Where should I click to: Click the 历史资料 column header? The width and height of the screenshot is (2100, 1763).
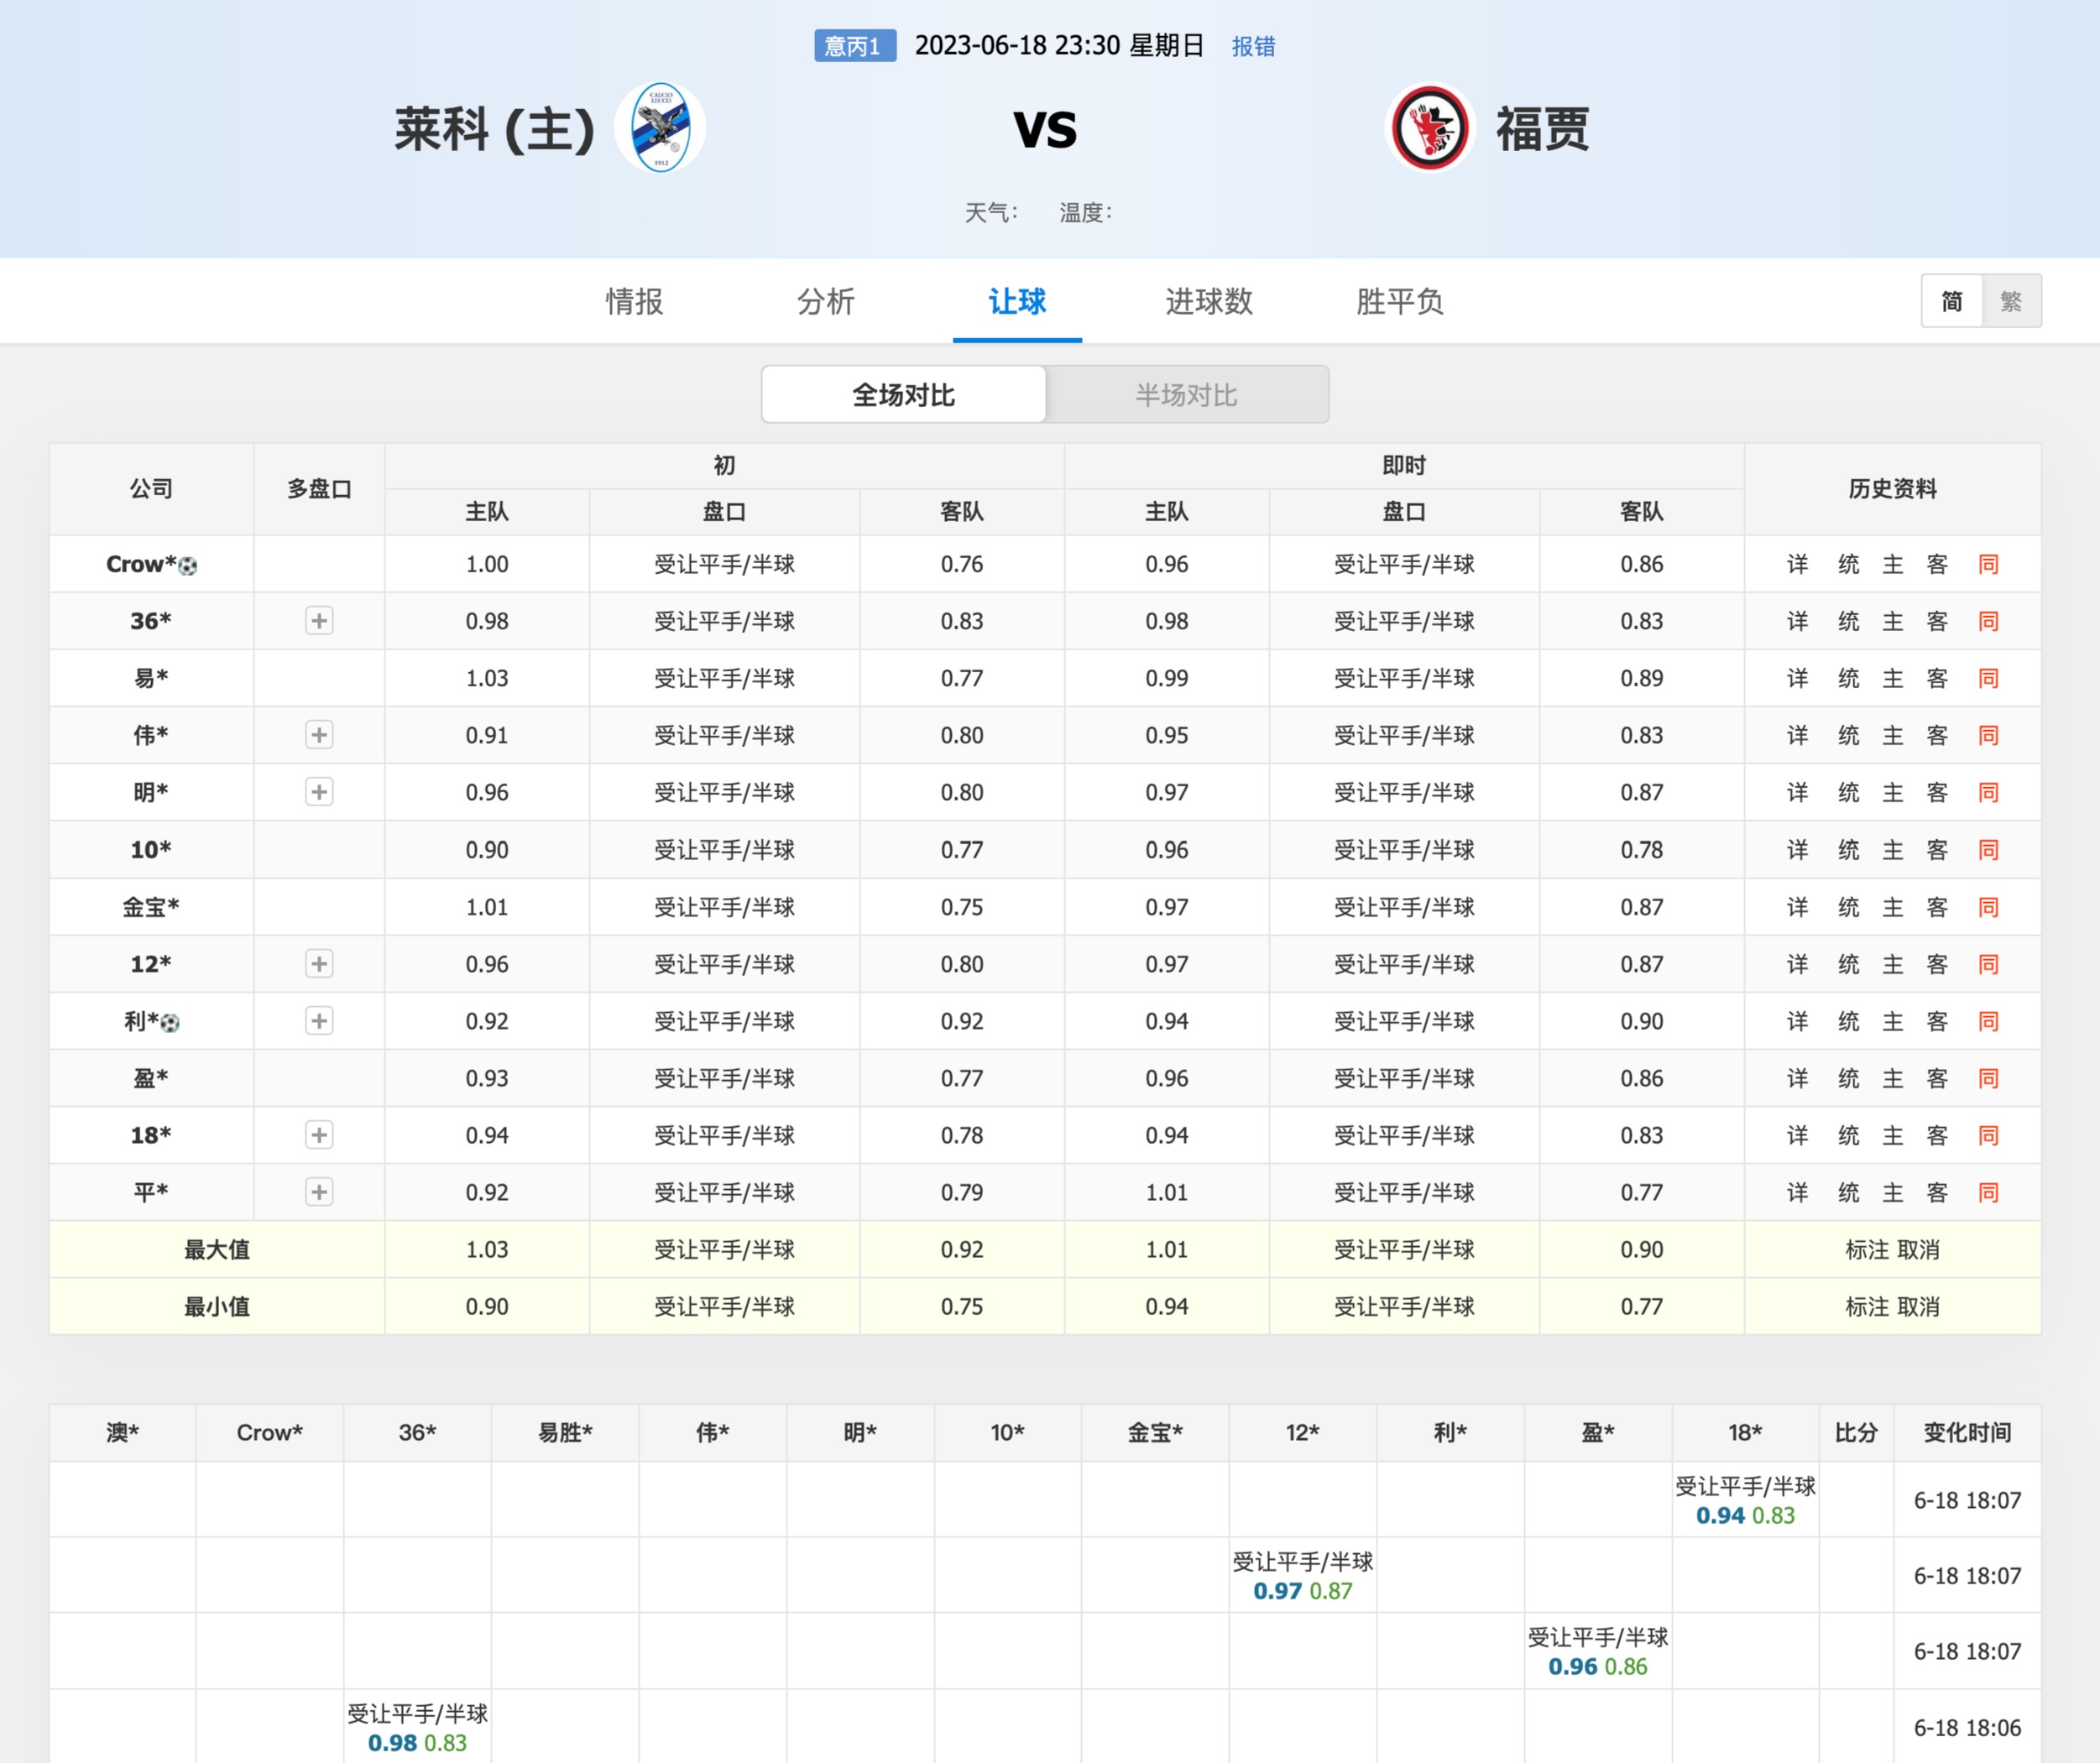click(1892, 488)
